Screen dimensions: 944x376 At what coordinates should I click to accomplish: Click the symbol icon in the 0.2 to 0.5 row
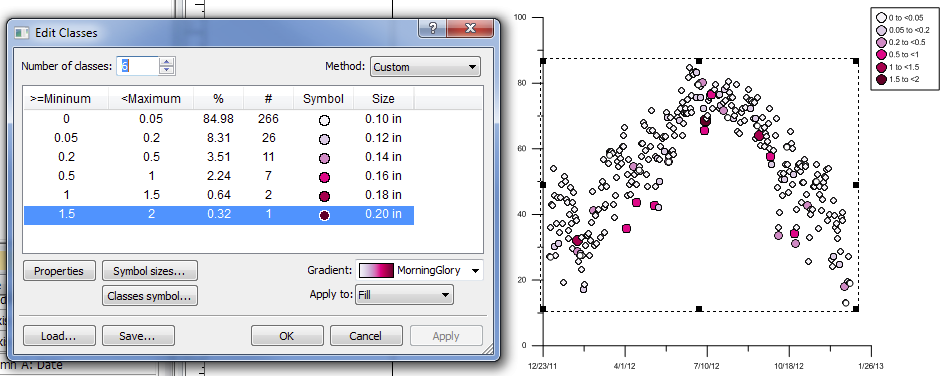324,158
